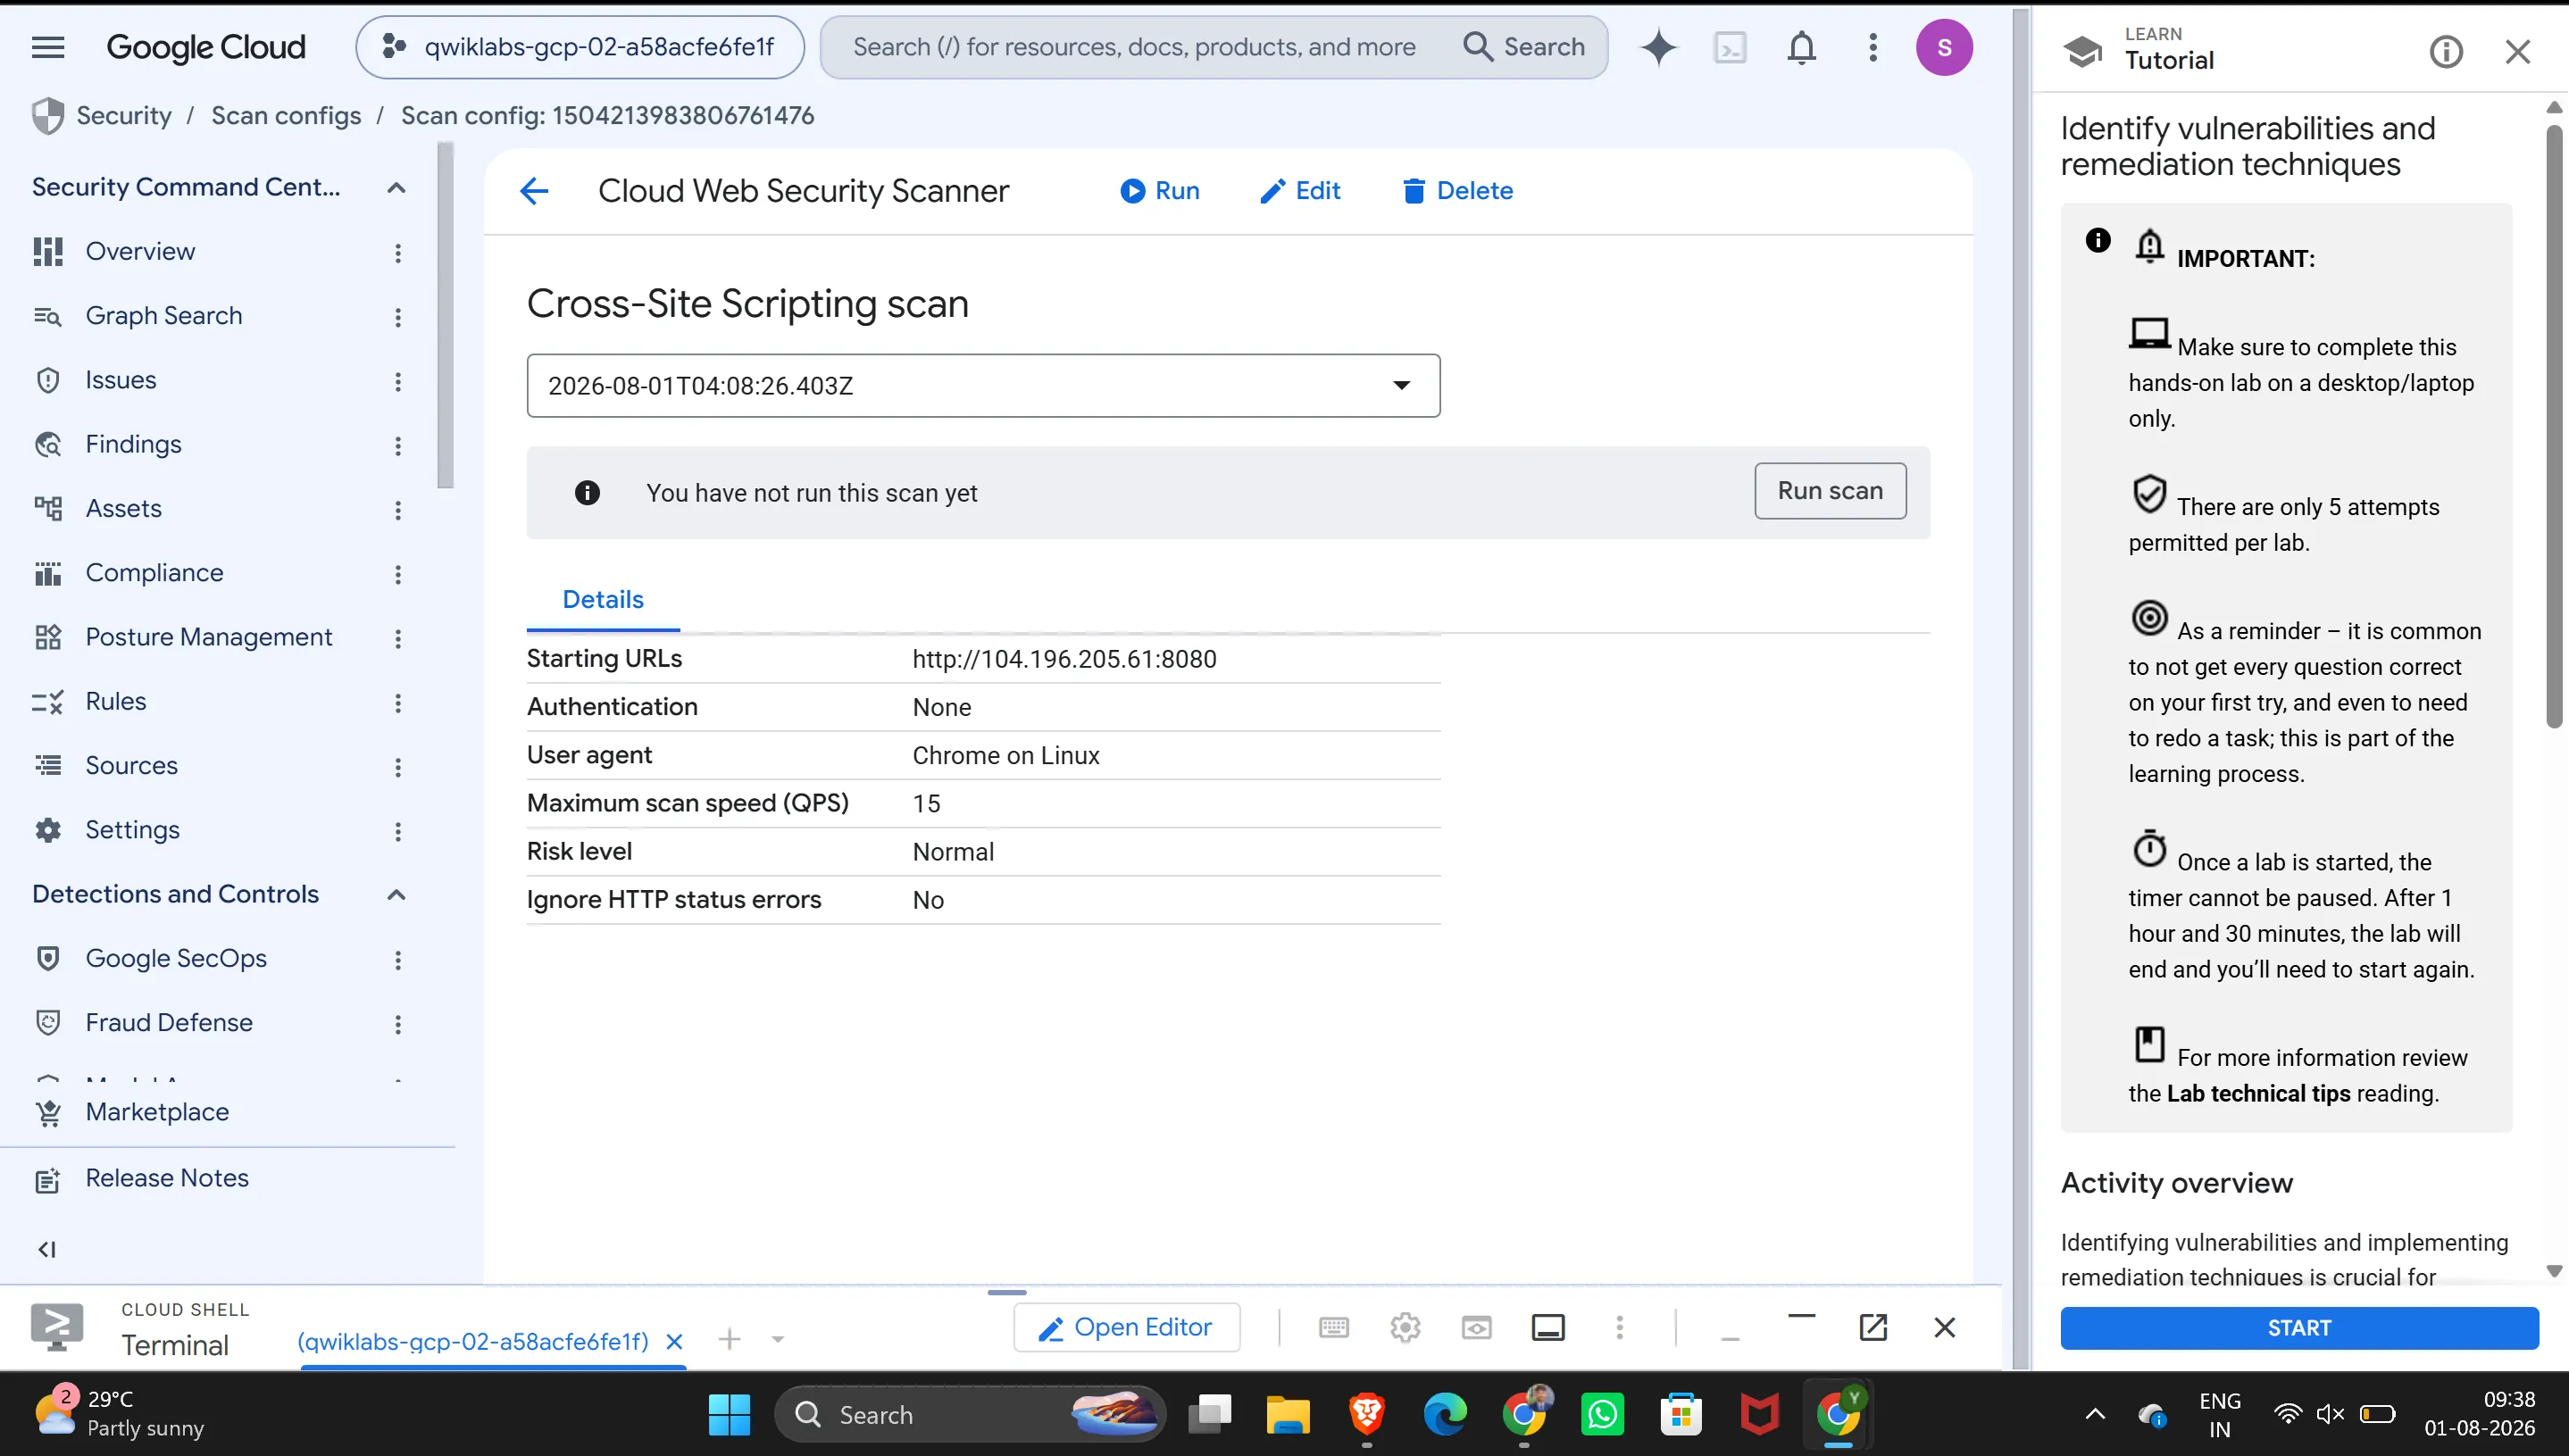Select the Details tab
Image resolution: width=2569 pixels, height=1456 pixels.
click(x=603, y=599)
